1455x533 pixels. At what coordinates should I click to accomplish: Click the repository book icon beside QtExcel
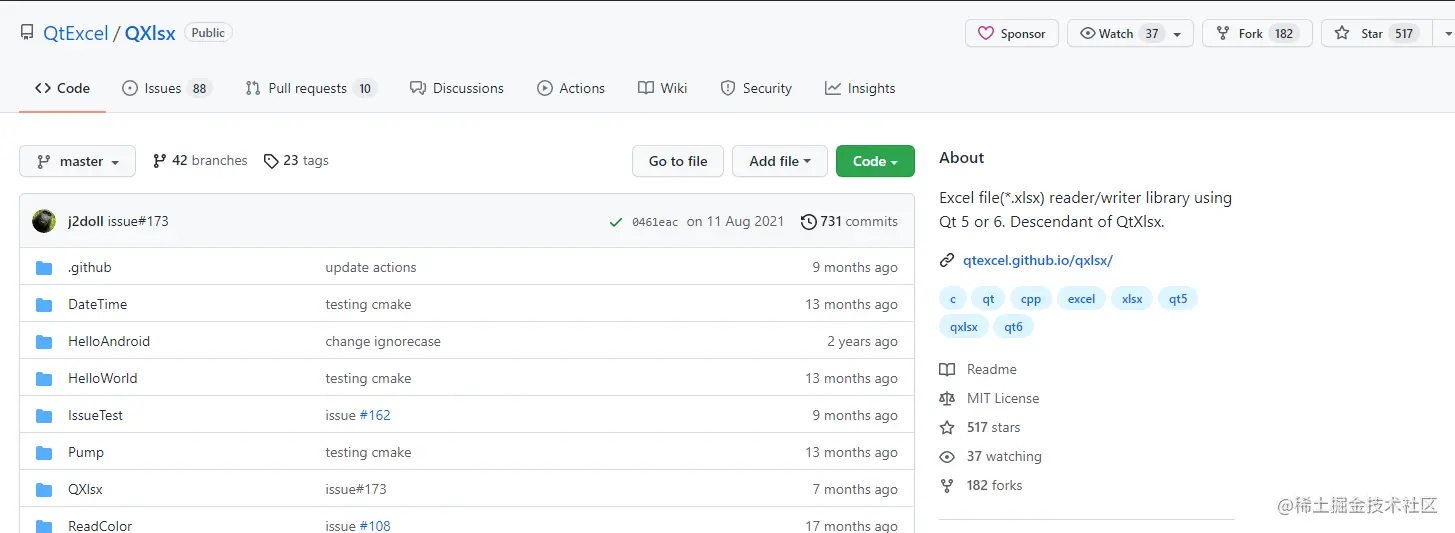pyautogui.click(x=27, y=33)
